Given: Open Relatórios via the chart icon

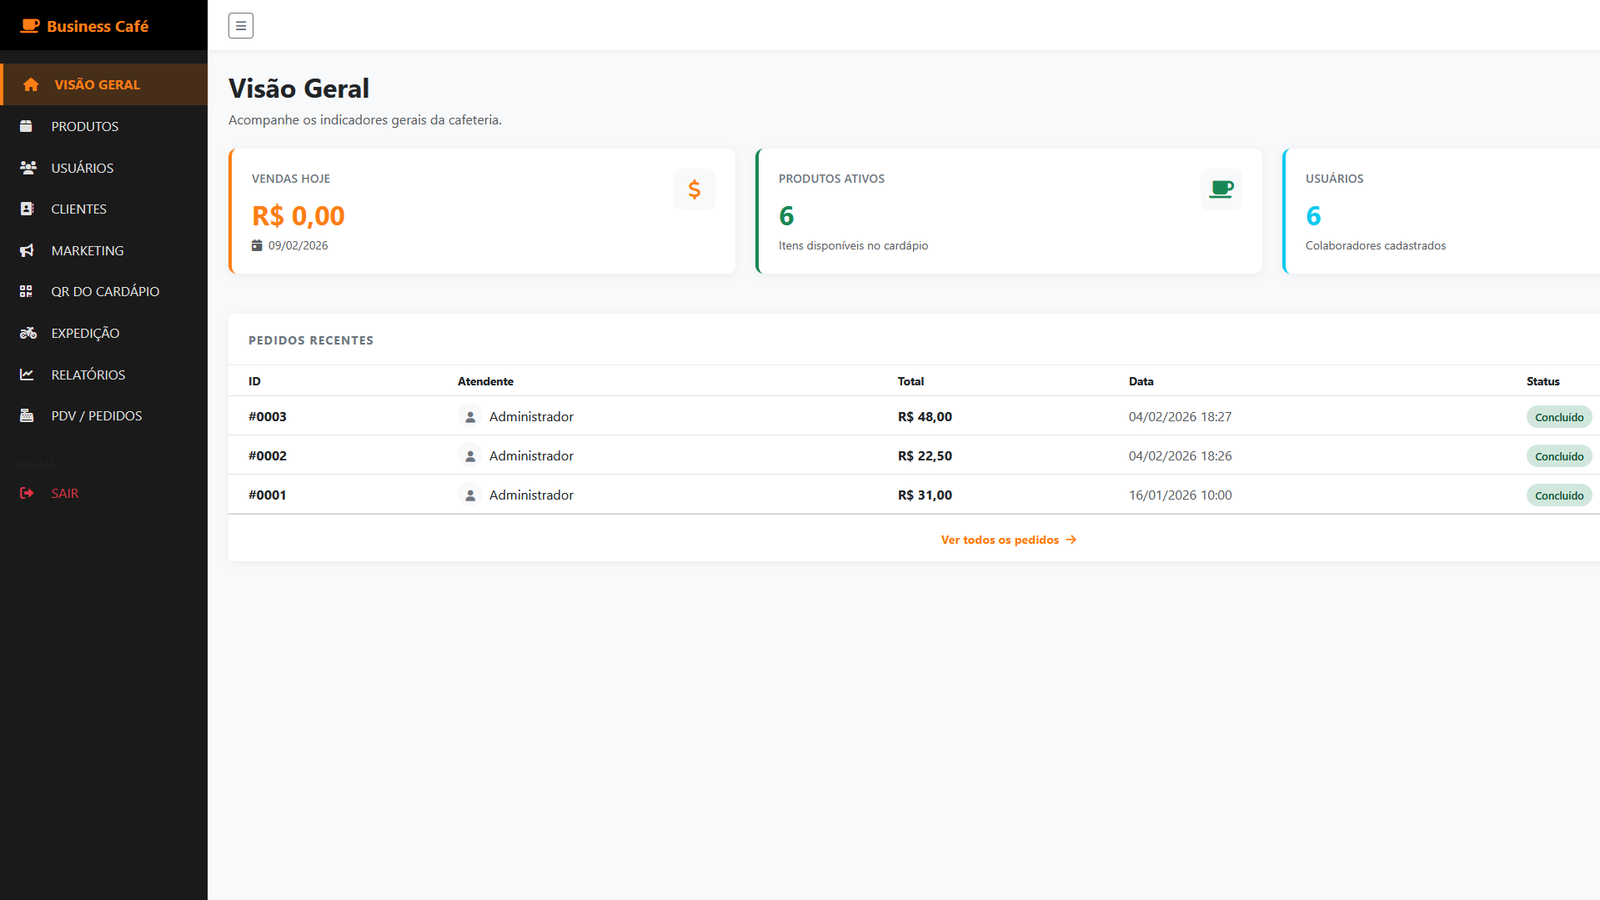Looking at the screenshot, I should click(x=28, y=374).
